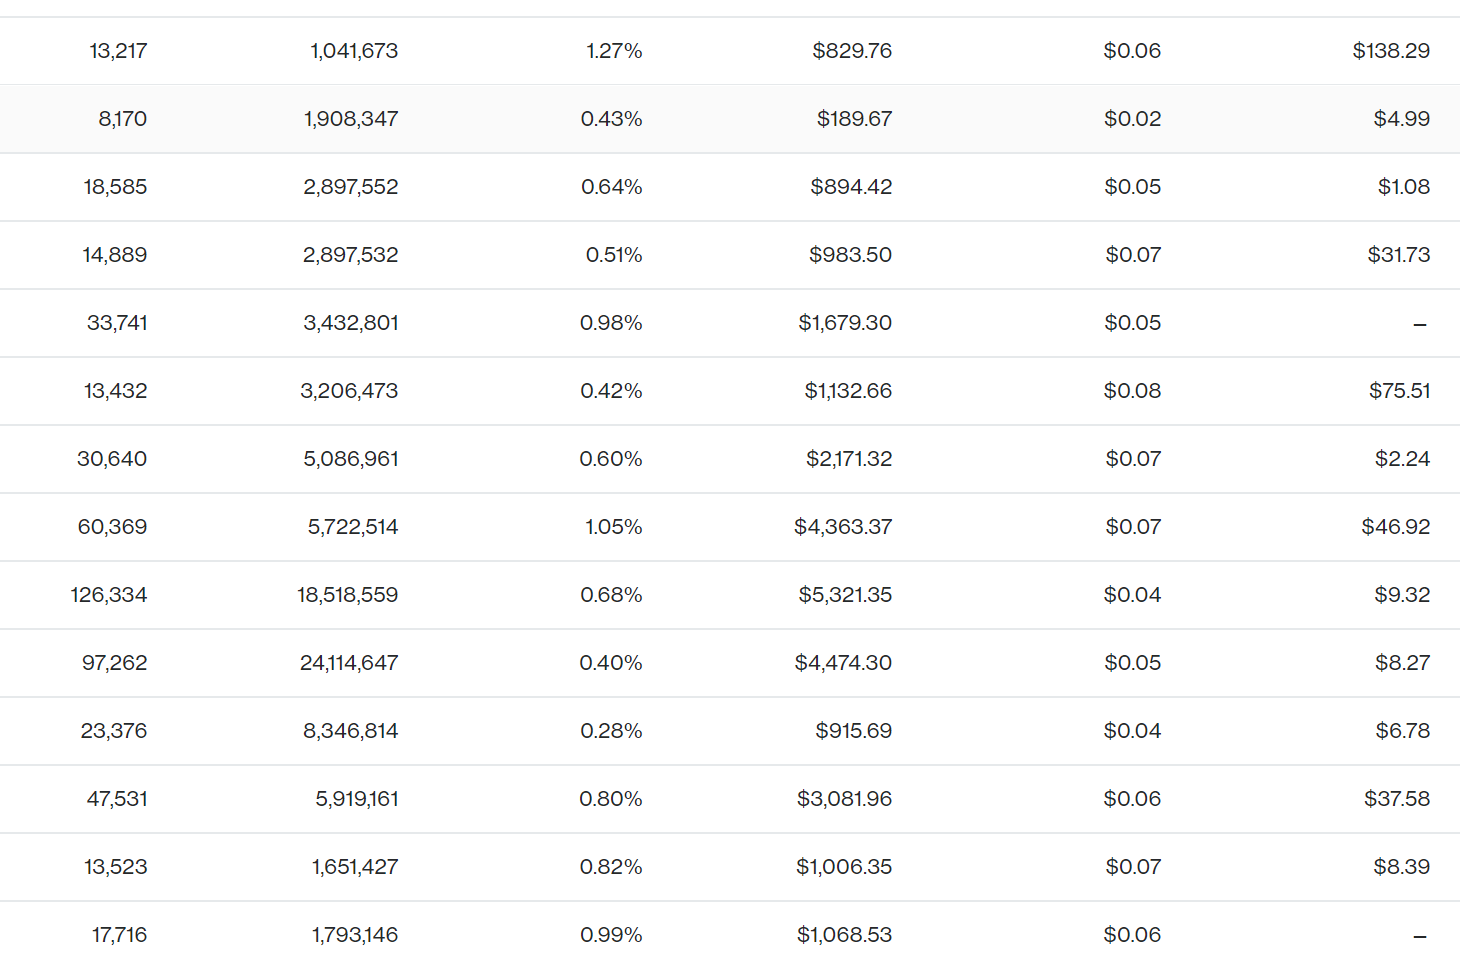The width and height of the screenshot is (1460, 954).
Task: Select the $1,679.30 amount cell
Action: click(845, 323)
